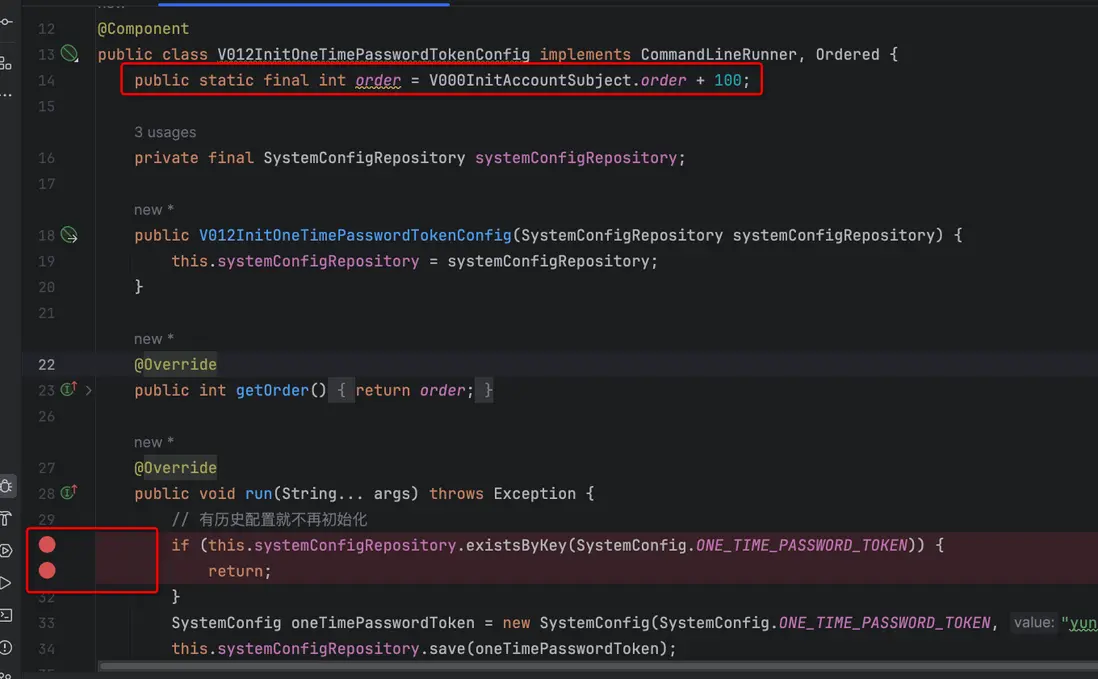Click 'throws' keyword on line 28

[x=456, y=494]
